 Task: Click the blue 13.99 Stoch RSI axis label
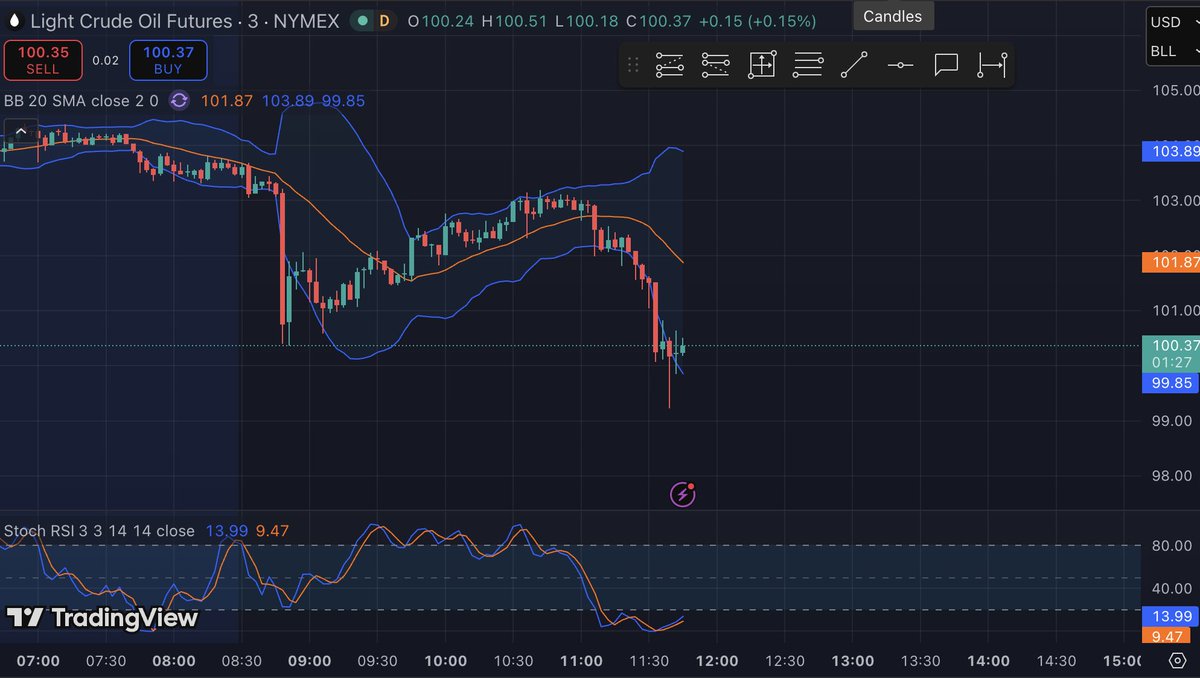pyautogui.click(x=1170, y=617)
